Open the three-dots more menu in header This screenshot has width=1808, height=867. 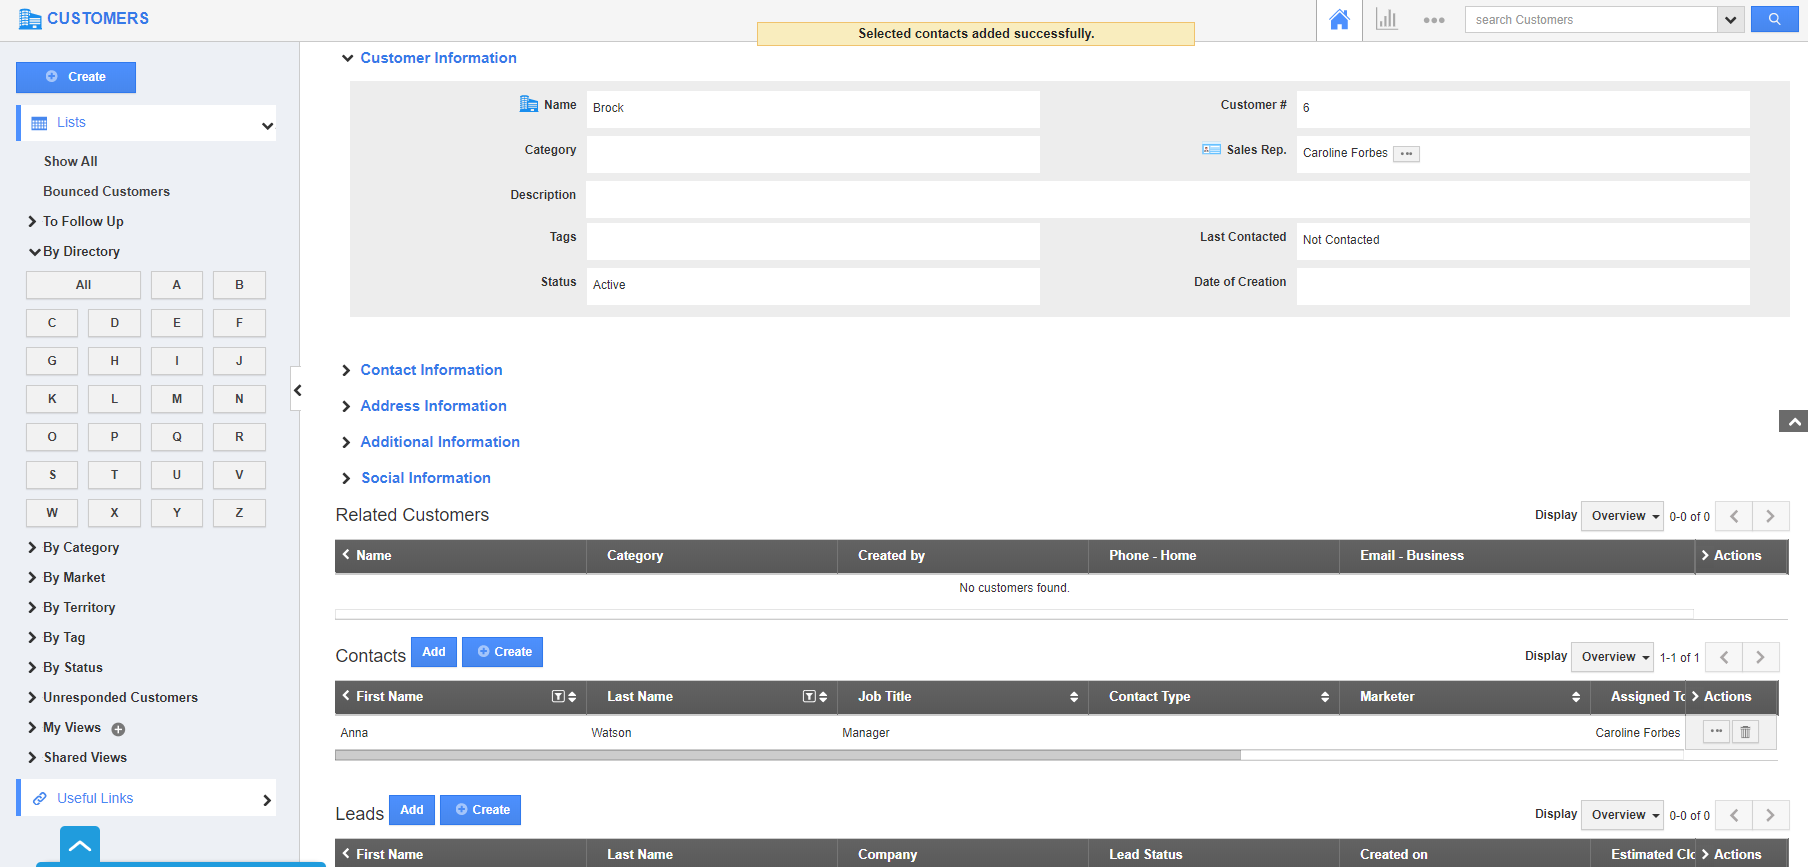point(1433,20)
